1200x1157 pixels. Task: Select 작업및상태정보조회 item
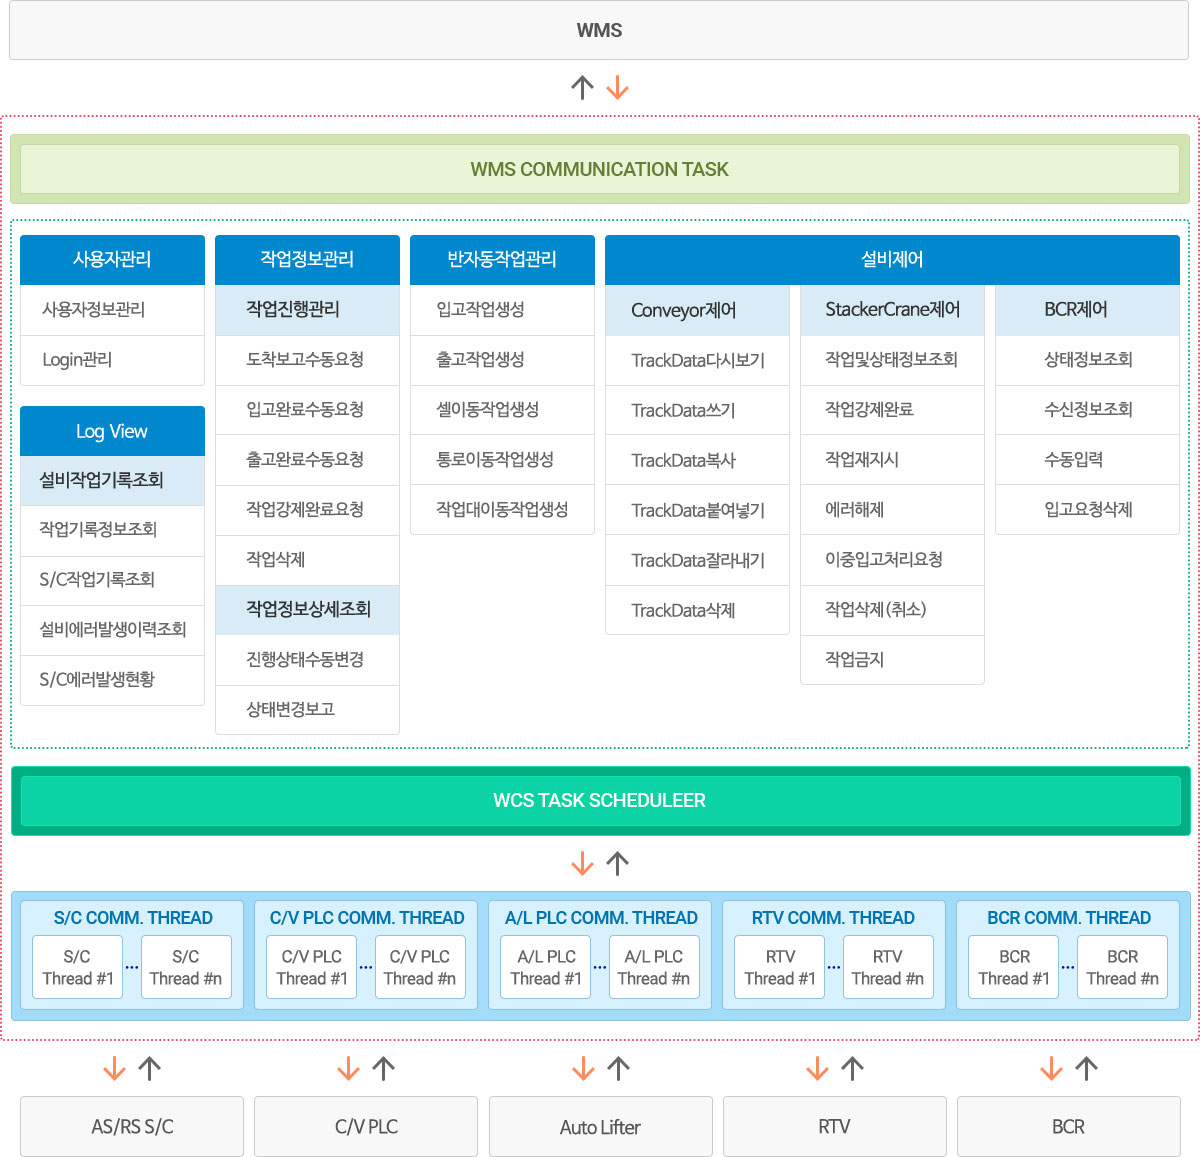point(892,360)
